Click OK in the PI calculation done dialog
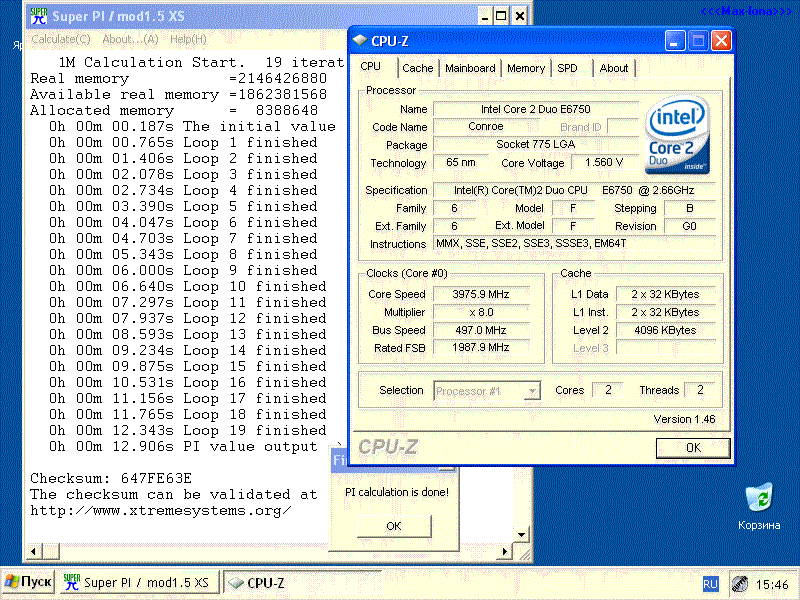Image resolution: width=800 pixels, height=600 pixels. point(394,526)
